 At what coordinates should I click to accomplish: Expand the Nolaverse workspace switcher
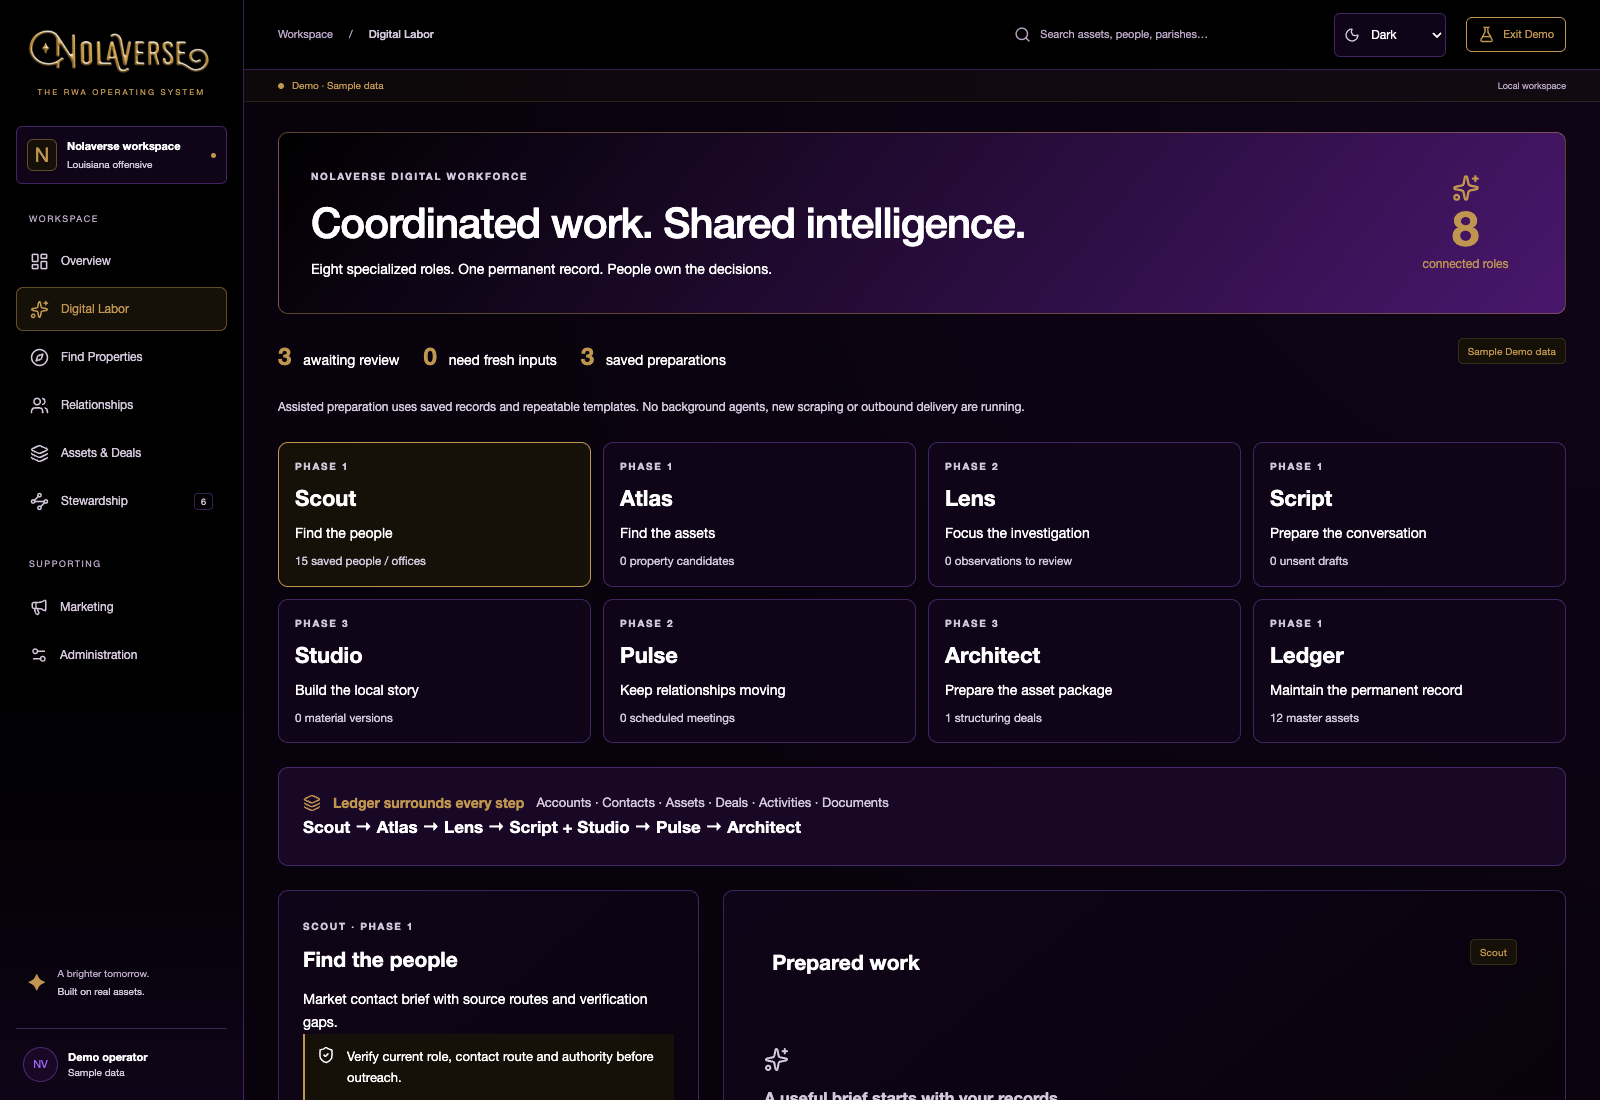coord(121,155)
